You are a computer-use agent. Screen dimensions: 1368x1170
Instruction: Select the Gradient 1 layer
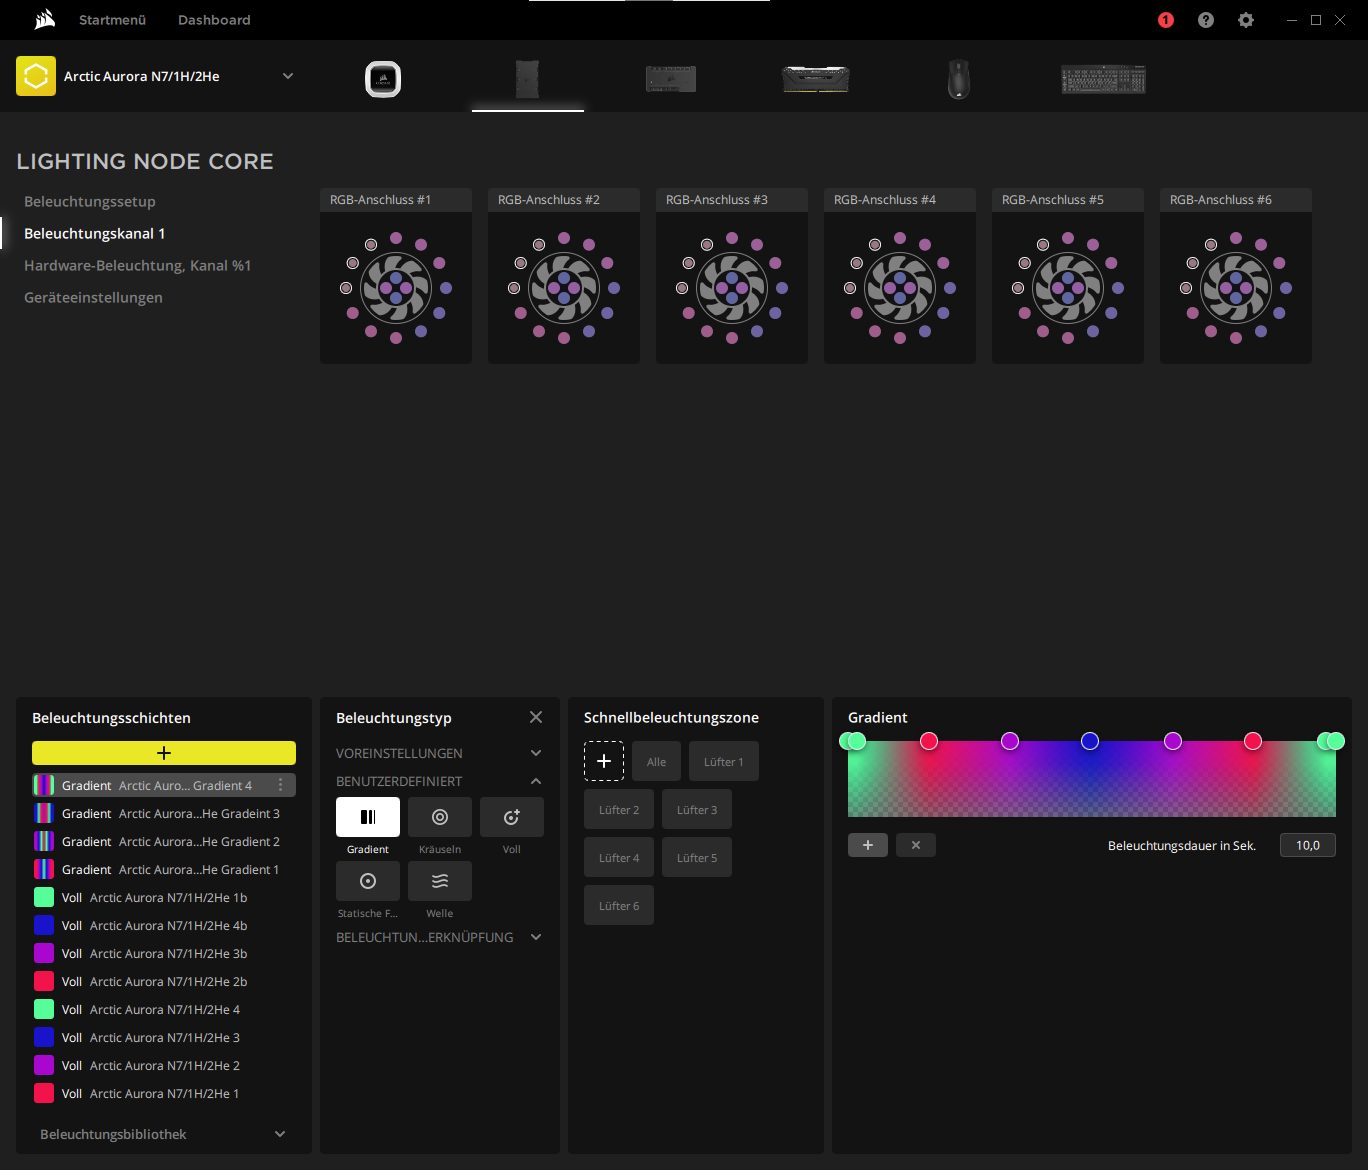(164, 869)
